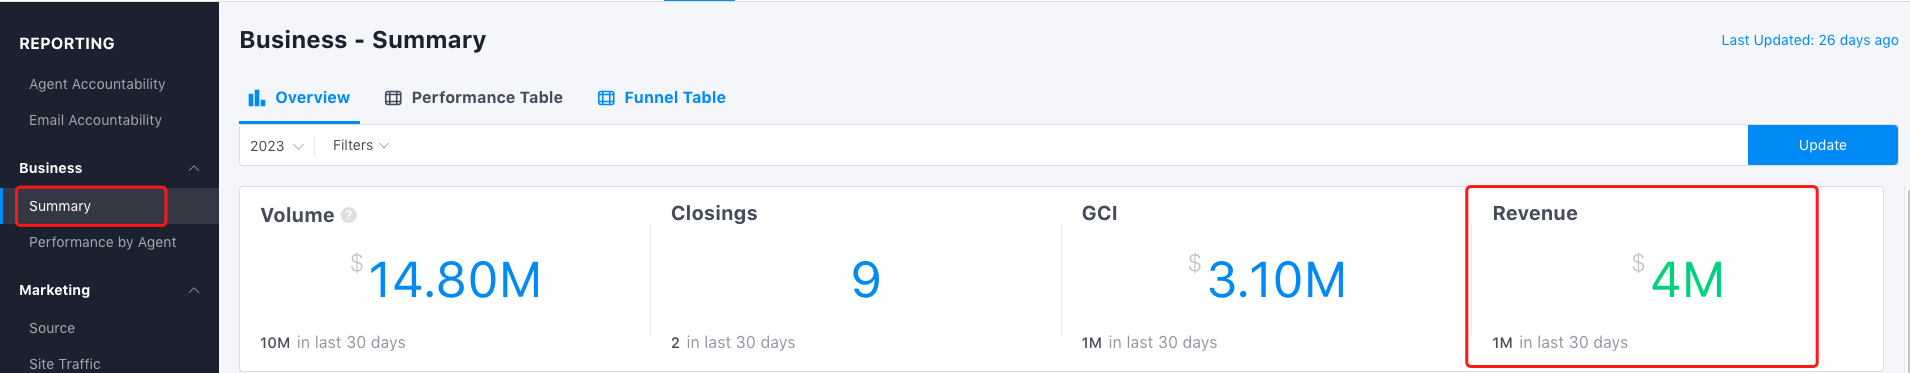Click the Performance Table grid icon

(393, 98)
